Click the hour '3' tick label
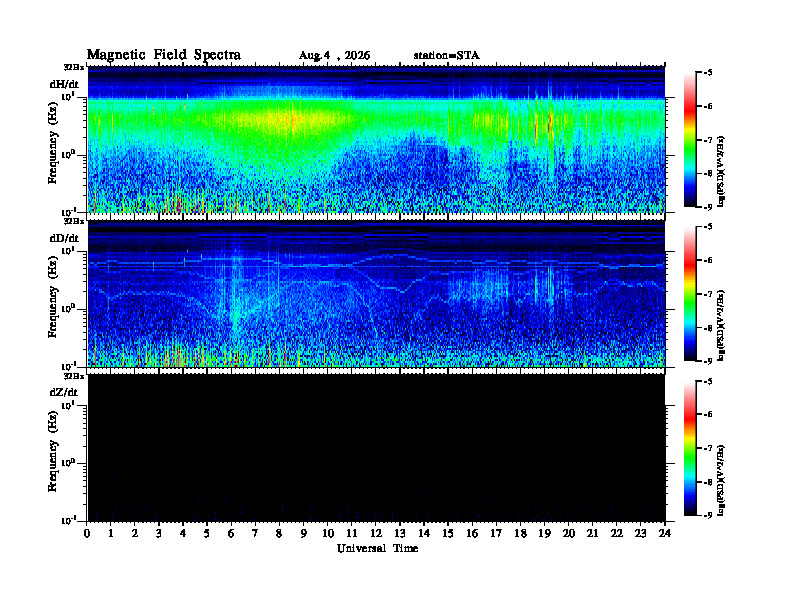The width and height of the screenshot is (792, 612). 159,533
